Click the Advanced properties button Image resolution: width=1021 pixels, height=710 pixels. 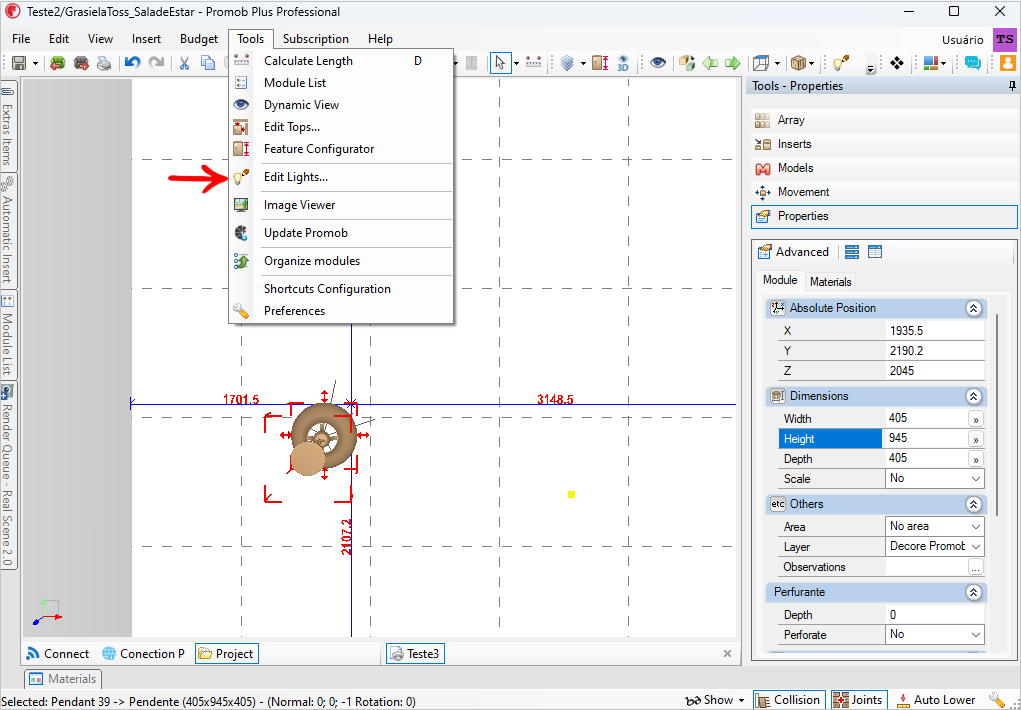794,252
